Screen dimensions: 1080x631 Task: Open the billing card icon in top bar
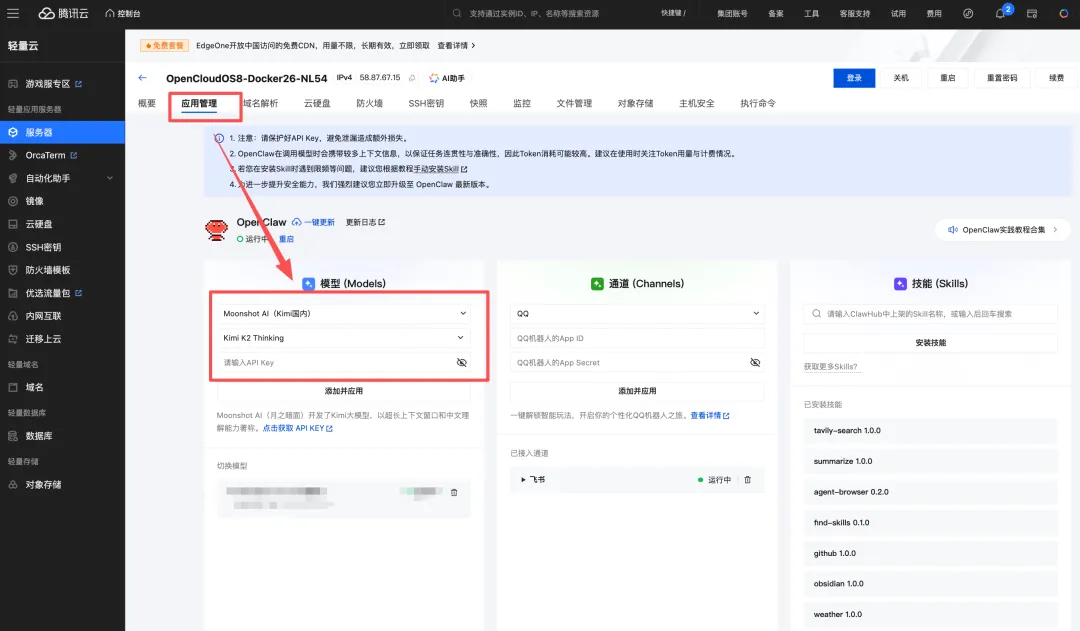(1032, 13)
